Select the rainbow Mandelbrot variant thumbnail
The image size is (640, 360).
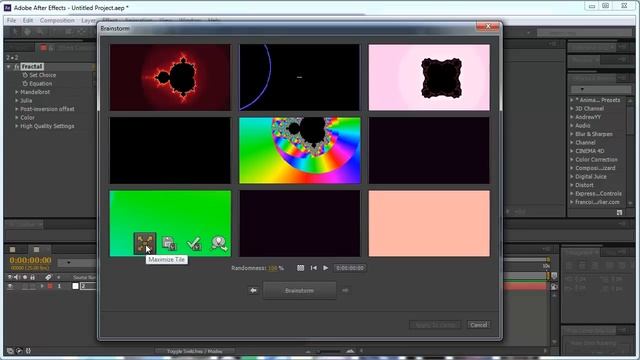pos(300,150)
